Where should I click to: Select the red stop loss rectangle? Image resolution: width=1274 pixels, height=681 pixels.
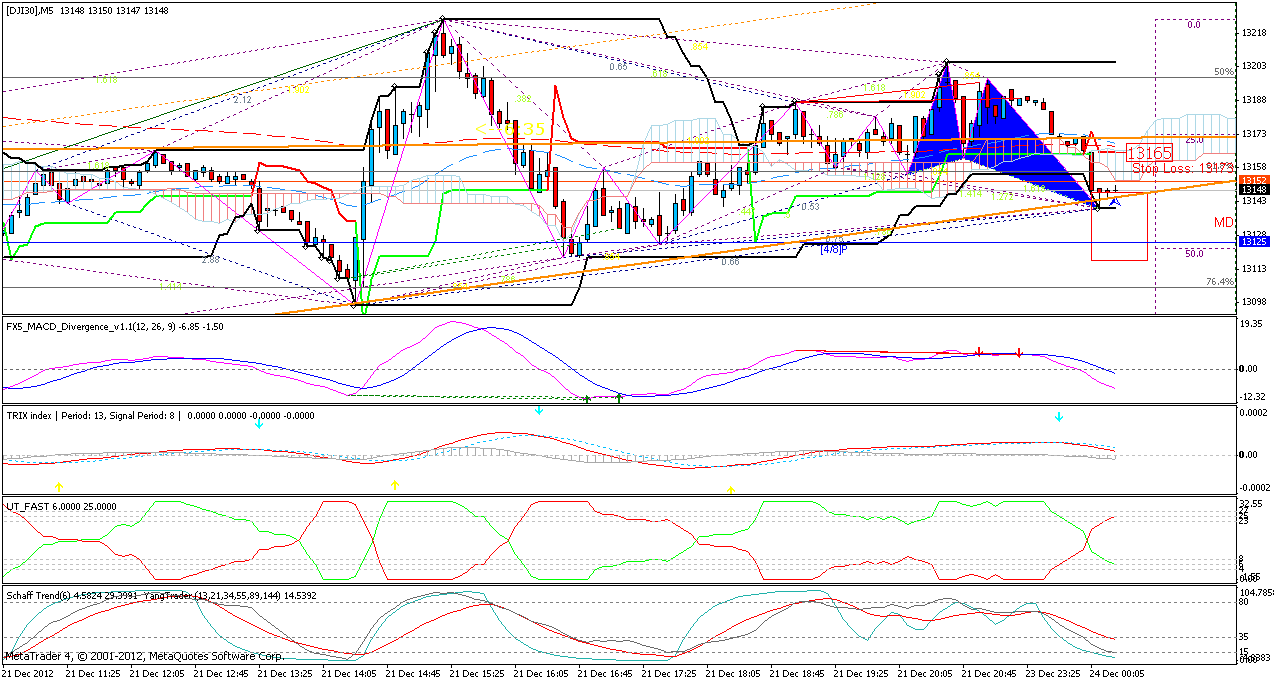pos(1119,227)
